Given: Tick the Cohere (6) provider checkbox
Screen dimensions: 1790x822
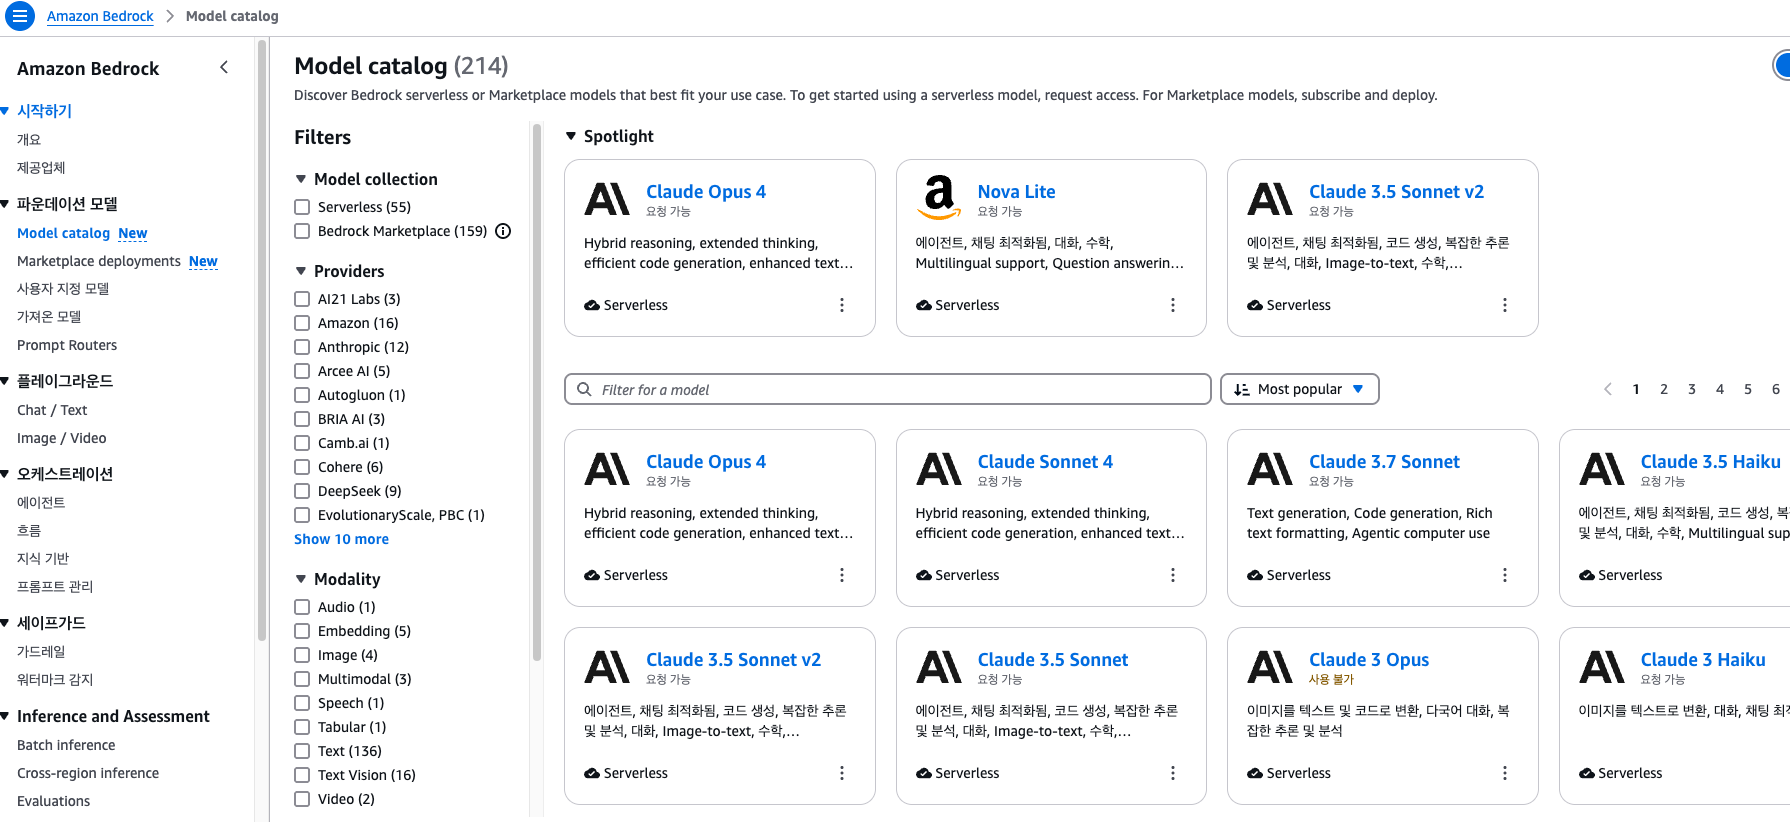Looking at the screenshot, I should coord(302,467).
